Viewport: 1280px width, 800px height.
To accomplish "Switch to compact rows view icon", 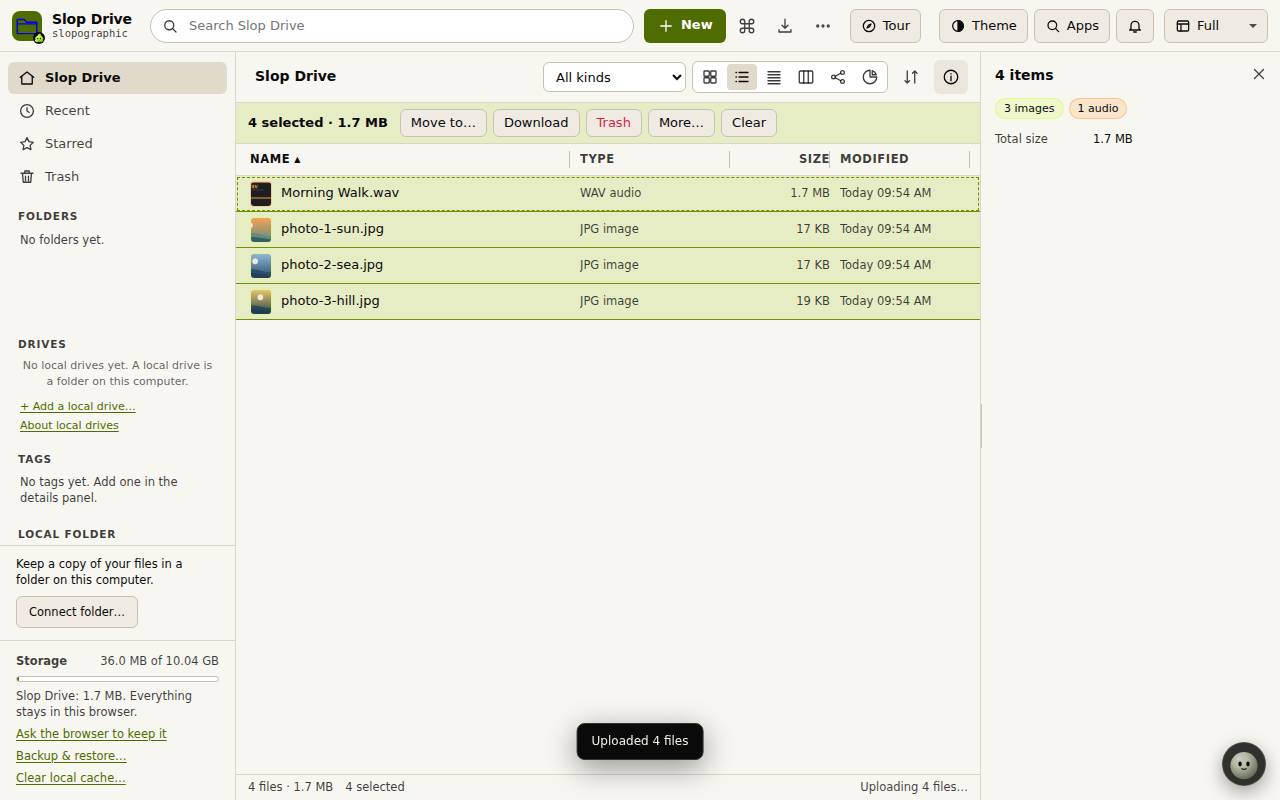I will [774, 77].
